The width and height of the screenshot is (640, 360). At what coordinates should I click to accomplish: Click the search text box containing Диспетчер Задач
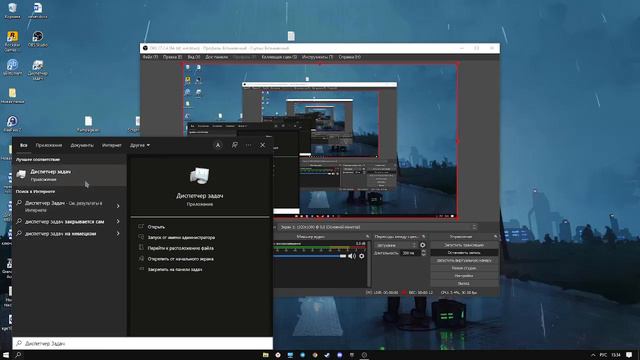[143, 343]
